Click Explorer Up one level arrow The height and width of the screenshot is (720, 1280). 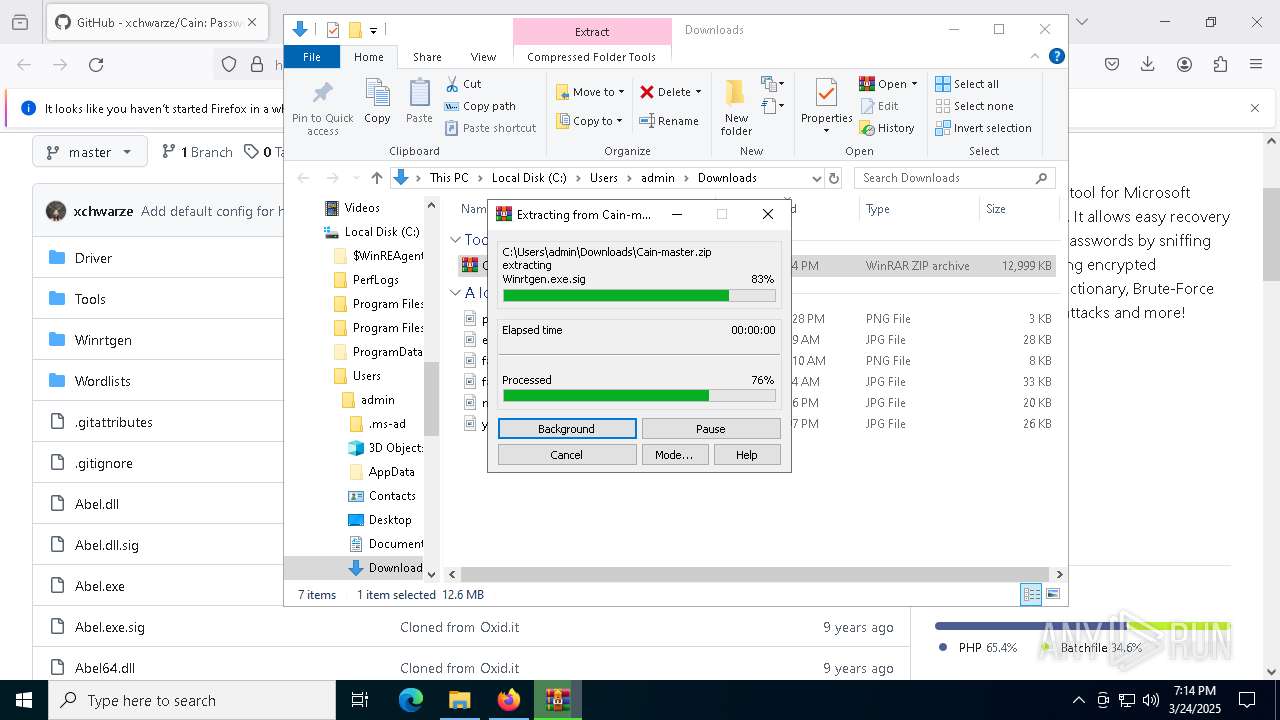click(376, 178)
